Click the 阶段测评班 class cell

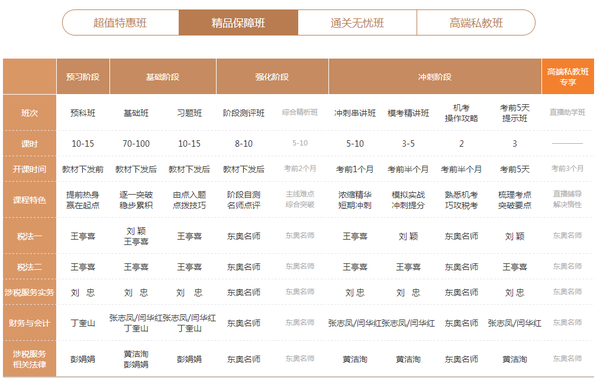[x=243, y=113]
